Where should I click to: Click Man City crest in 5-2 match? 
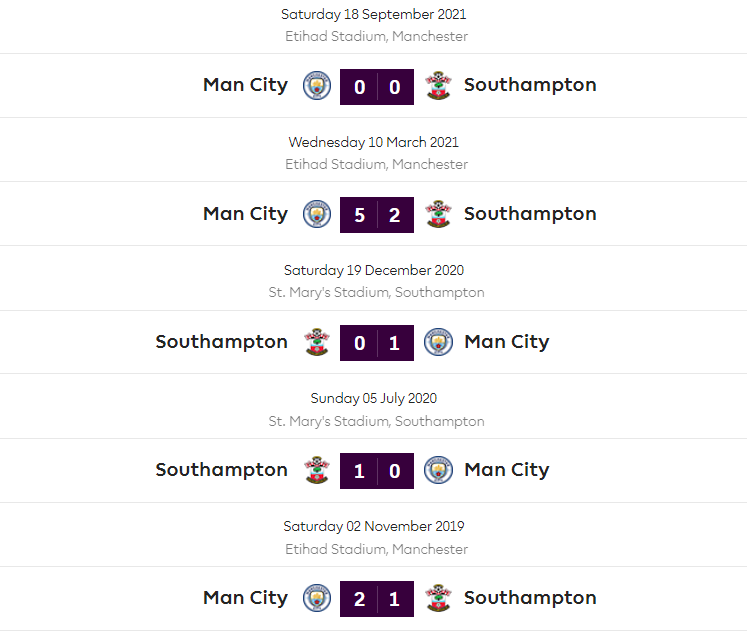(317, 214)
